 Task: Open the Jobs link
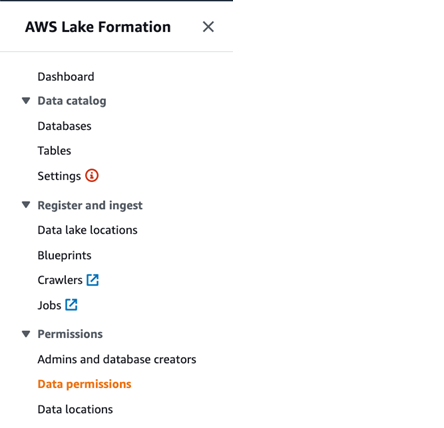tap(49, 305)
